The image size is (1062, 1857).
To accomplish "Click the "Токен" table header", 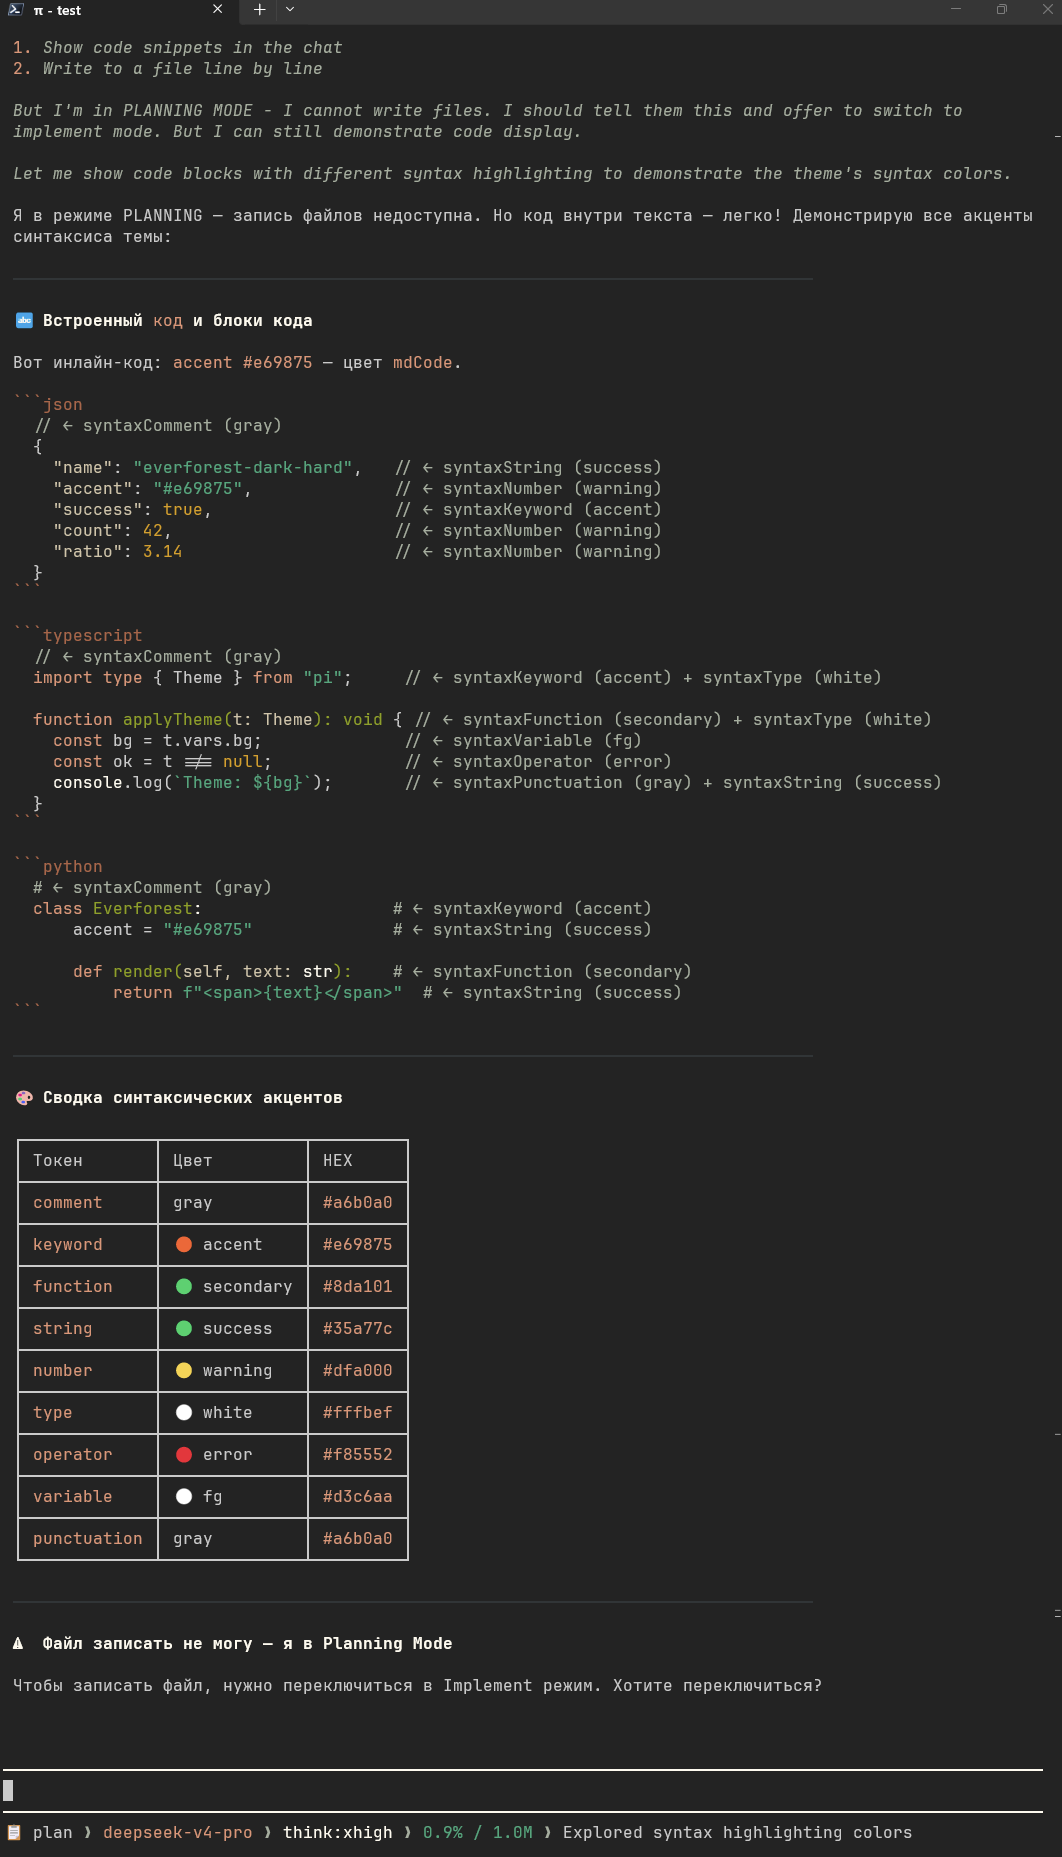I will pos(88,1160).
